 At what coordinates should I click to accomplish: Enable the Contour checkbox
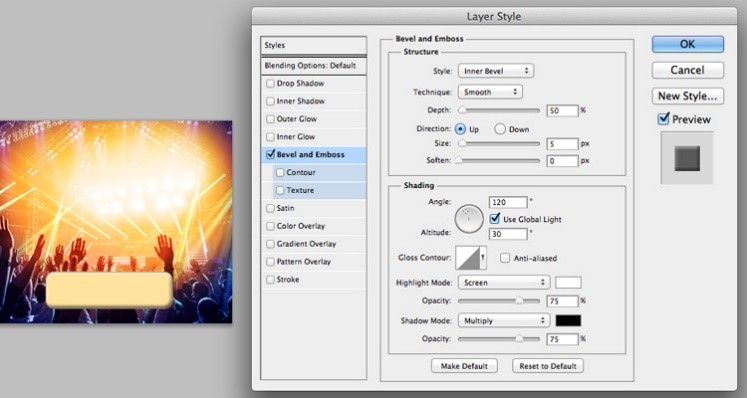280,173
